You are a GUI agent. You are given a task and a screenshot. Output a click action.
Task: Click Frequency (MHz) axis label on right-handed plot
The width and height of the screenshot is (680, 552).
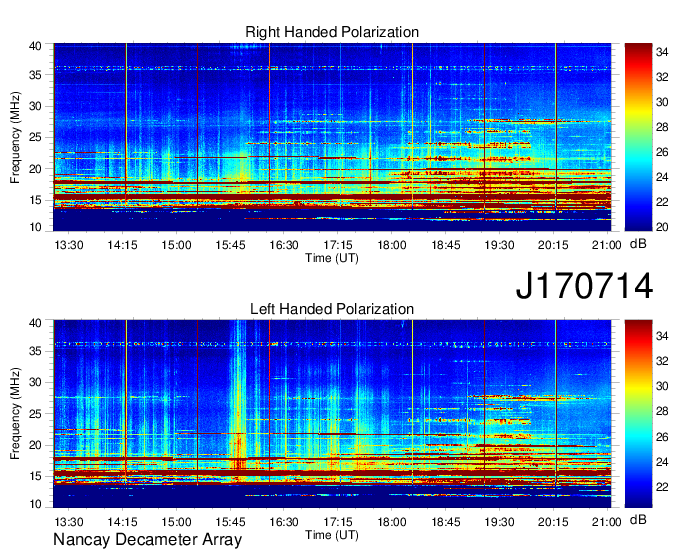15,137
